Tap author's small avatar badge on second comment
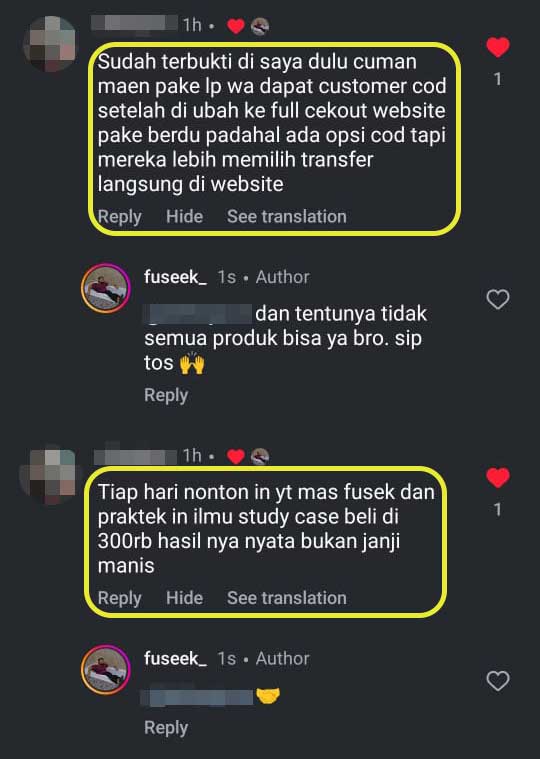Screen dimensions: 540x759 pos(260,456)
